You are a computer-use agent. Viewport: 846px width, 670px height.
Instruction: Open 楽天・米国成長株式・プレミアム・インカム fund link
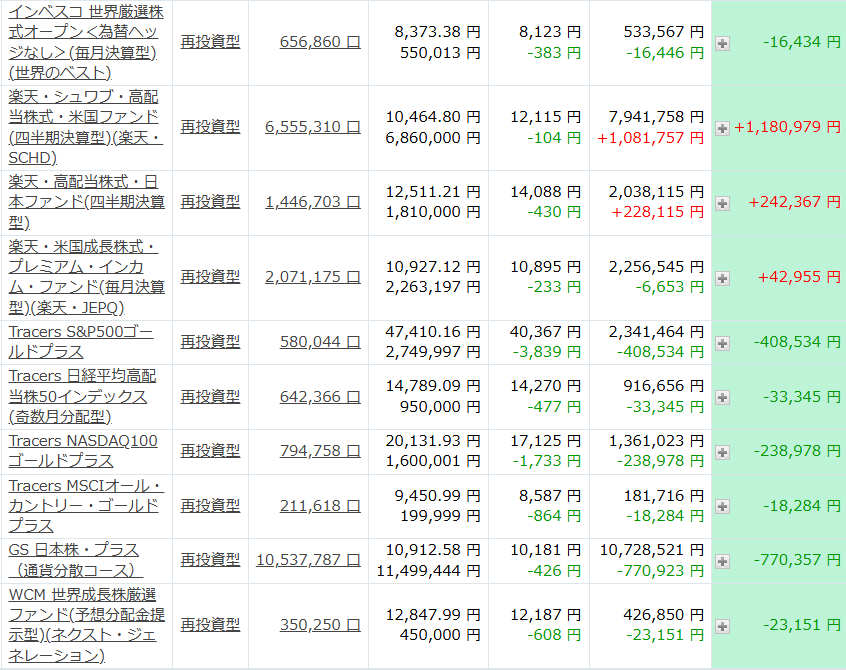[86, 277]
